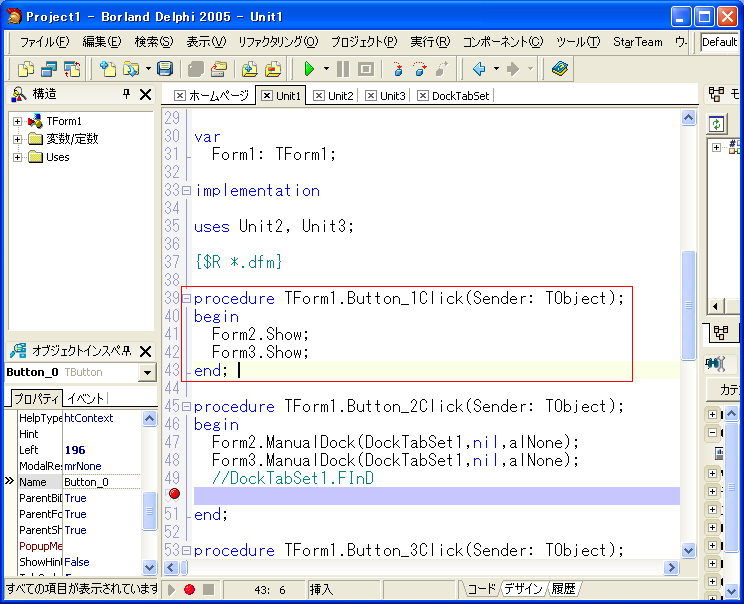Screen dimensions: 744x604
Task: Click the editor horizontal scroll right arrow
Action: (x=671, y=567)
